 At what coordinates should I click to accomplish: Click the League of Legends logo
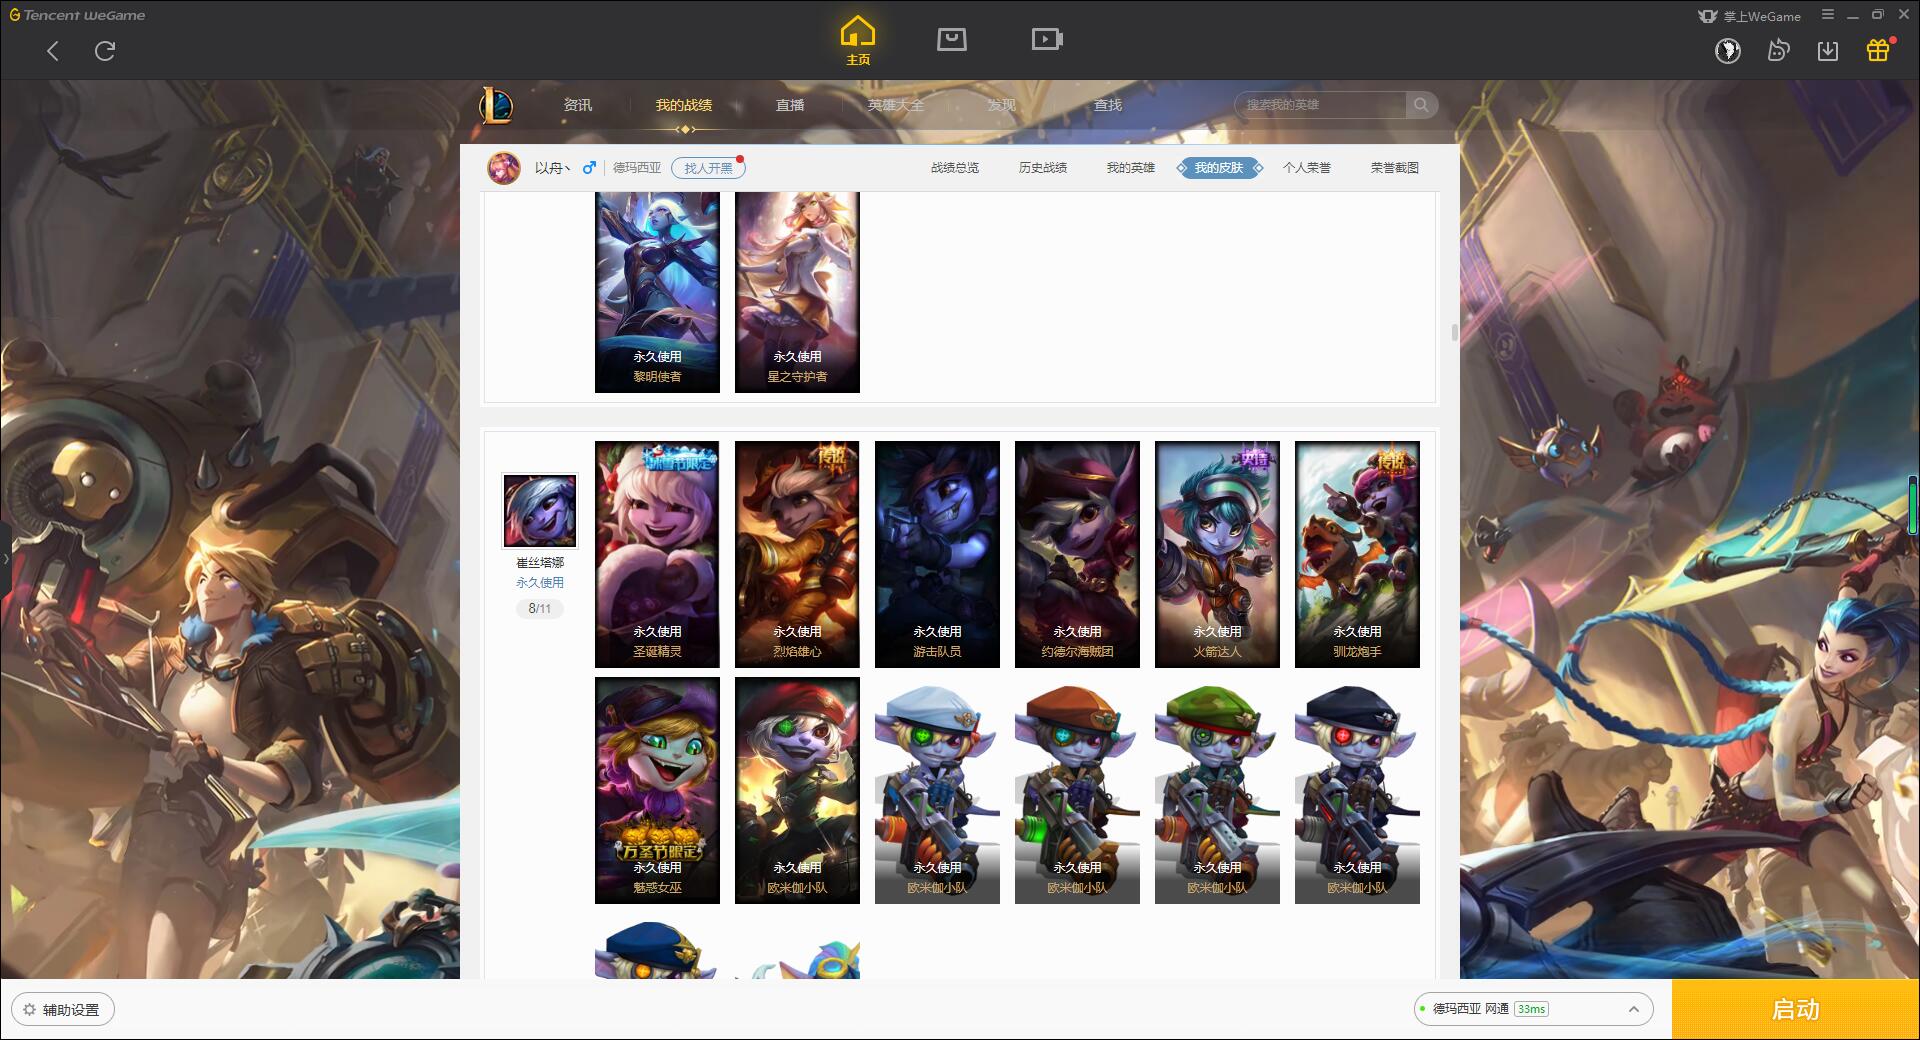coord(496,105)
